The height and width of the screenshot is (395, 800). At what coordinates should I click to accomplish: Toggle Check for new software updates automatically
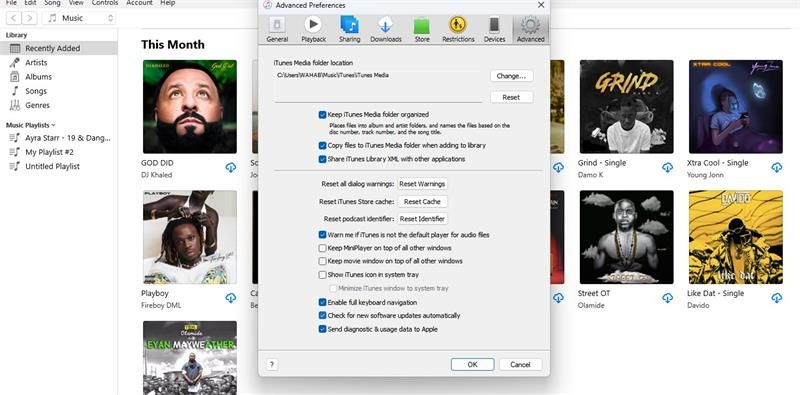tap(322, 316)
